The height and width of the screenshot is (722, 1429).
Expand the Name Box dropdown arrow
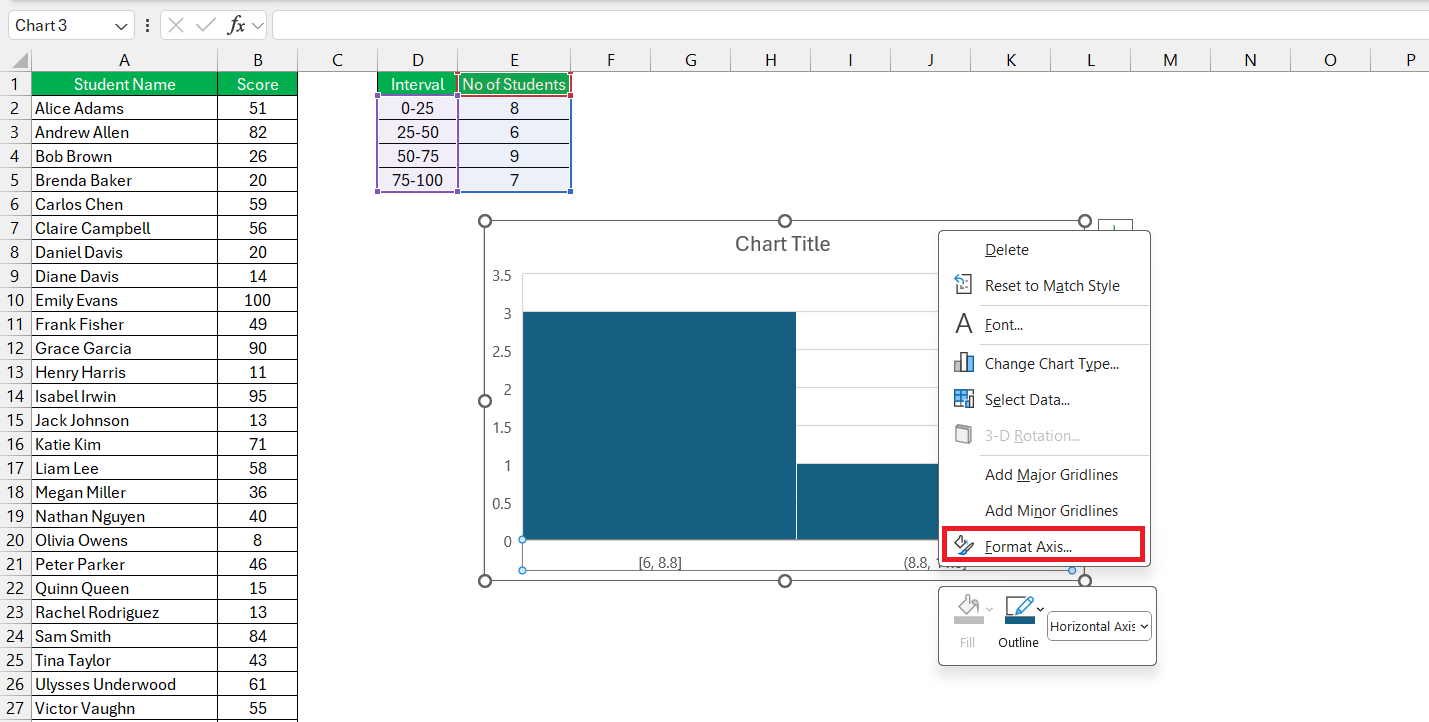tap(122, 26)
